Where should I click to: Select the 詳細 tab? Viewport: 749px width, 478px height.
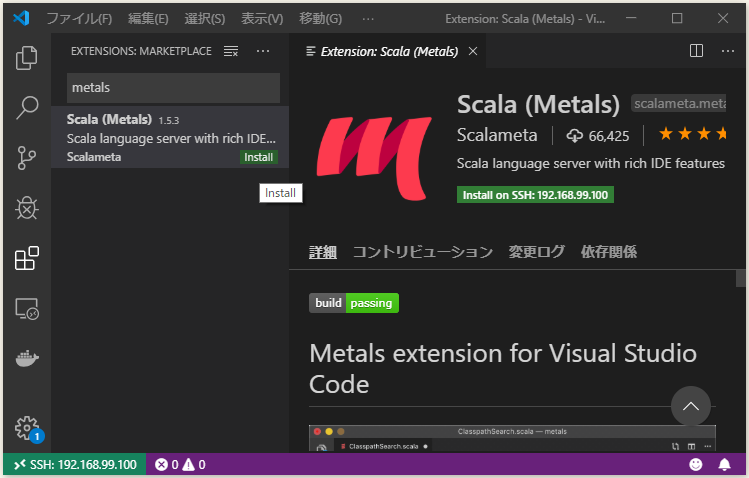point(323,252)
